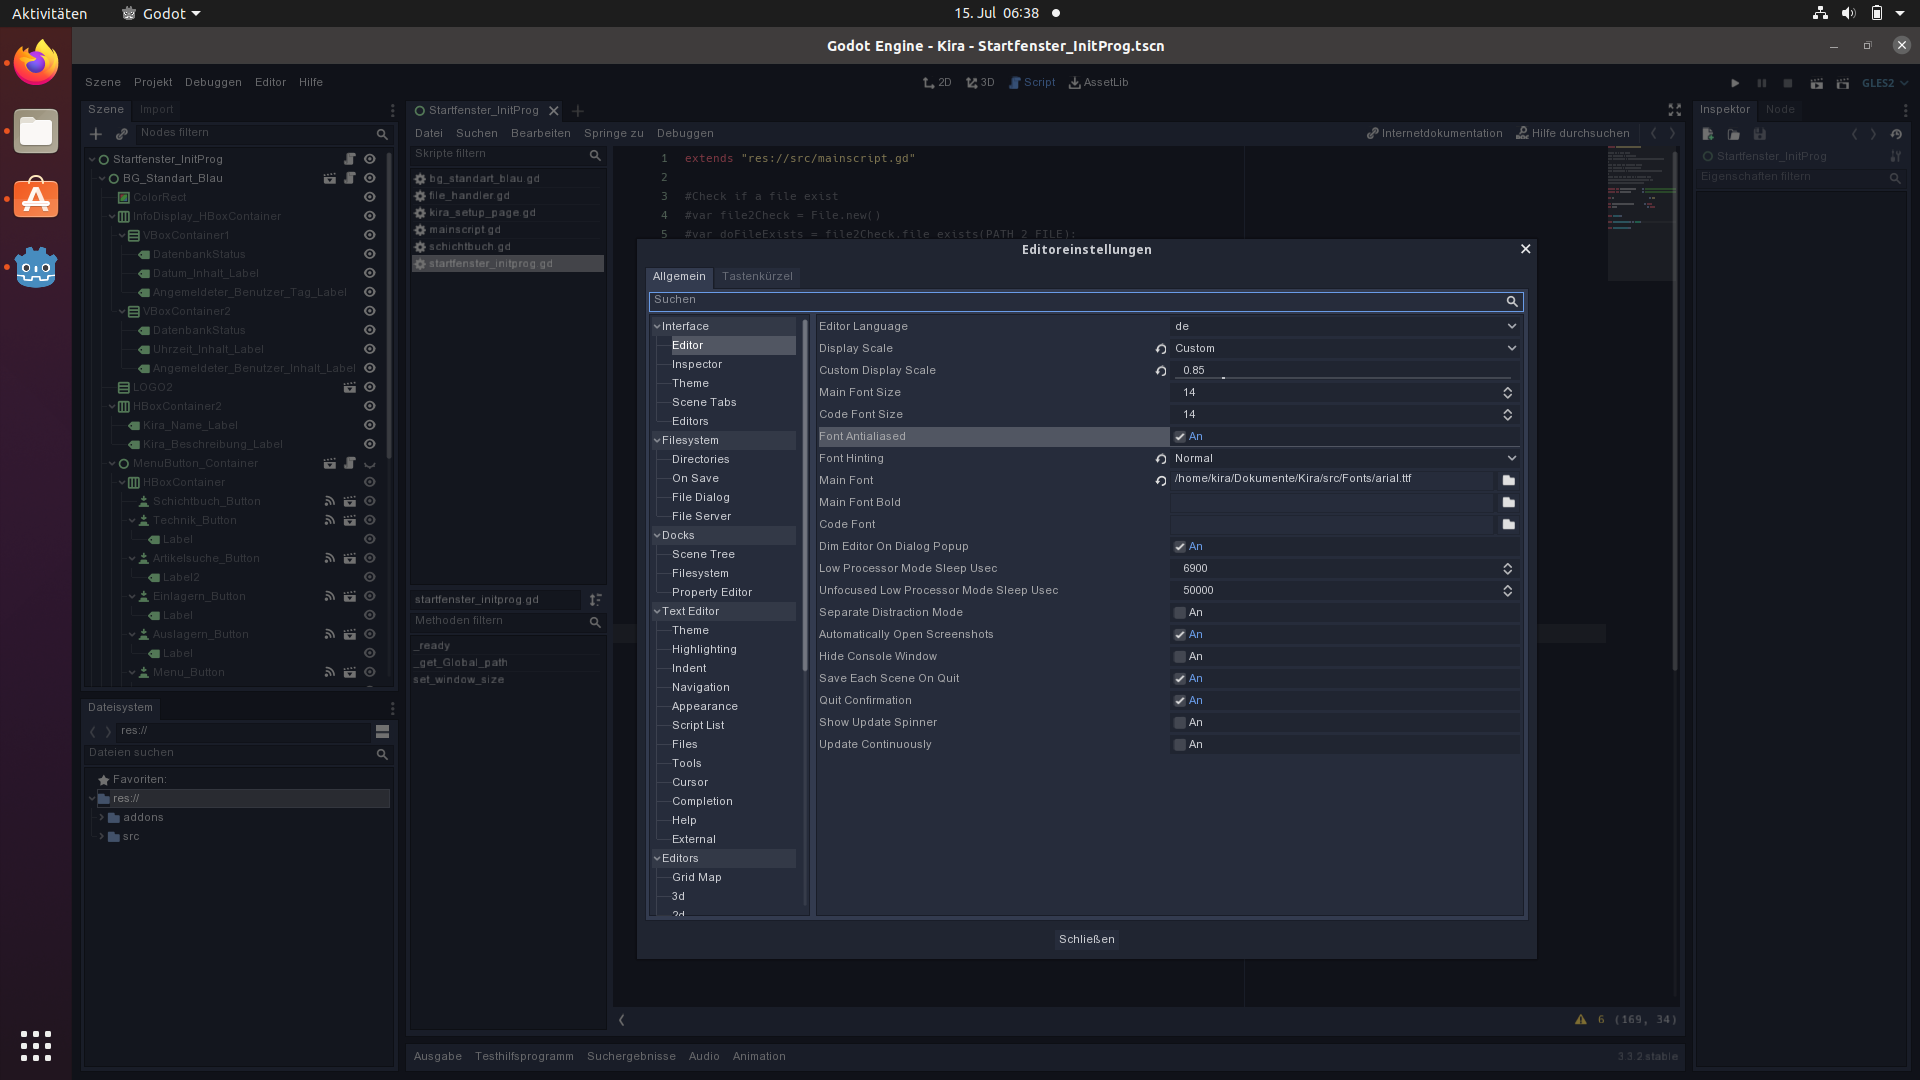Screen dimensions: 1920x1080
Task: Switch to the Tastenkürzel tab
Action: 757,277
